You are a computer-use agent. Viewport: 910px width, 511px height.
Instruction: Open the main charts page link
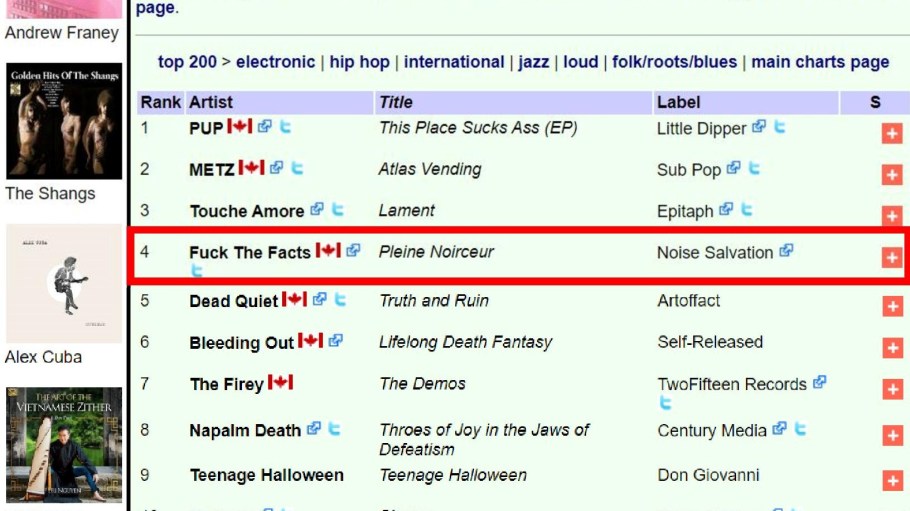tap(820, 62)
